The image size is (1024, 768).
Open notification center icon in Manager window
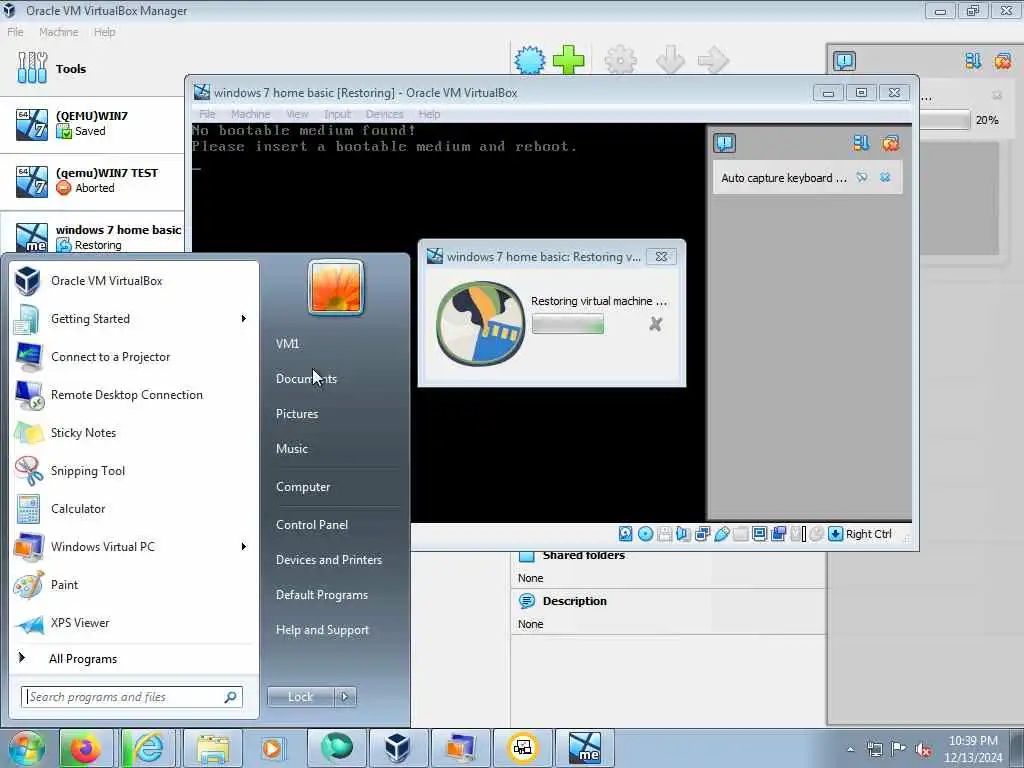844,61
